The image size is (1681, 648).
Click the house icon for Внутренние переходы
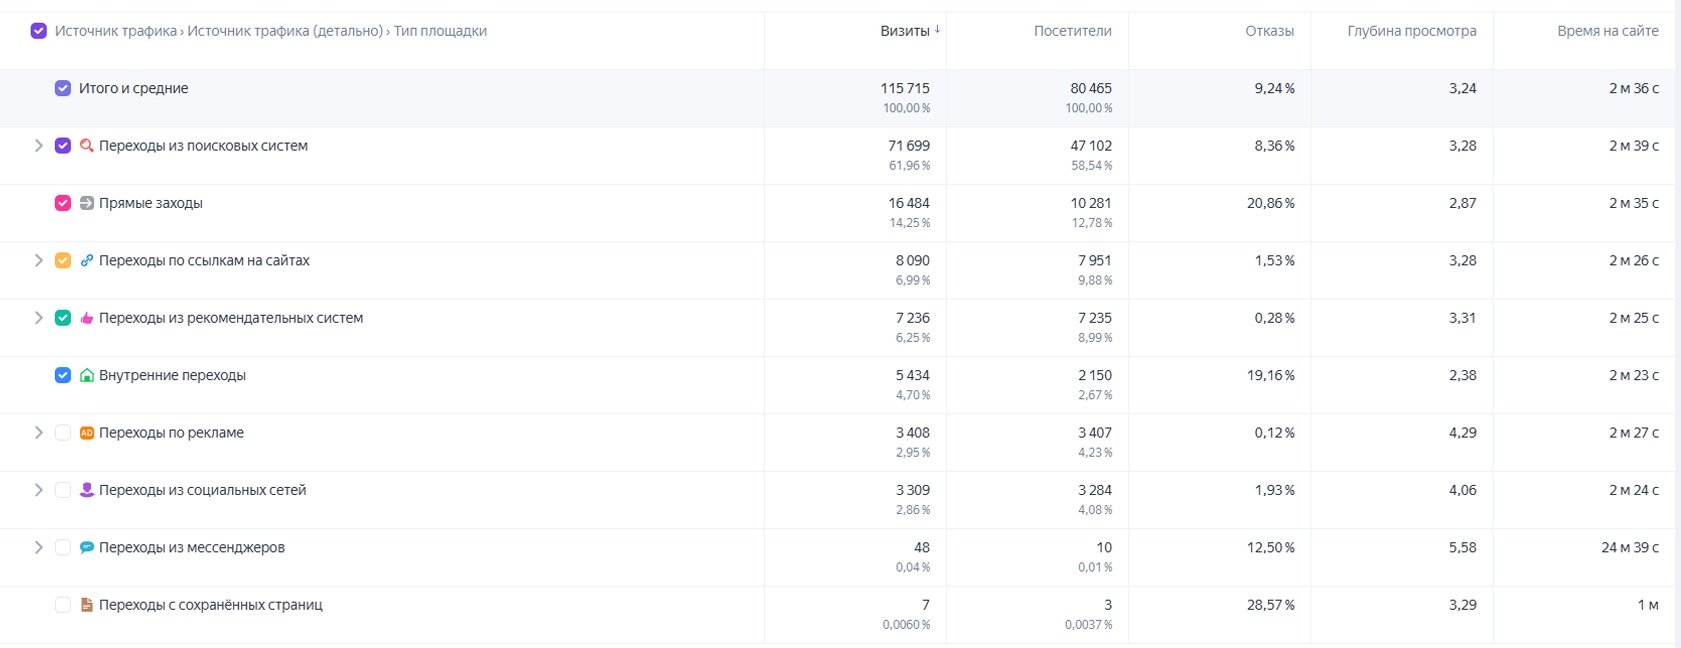(x=87, y=376)
